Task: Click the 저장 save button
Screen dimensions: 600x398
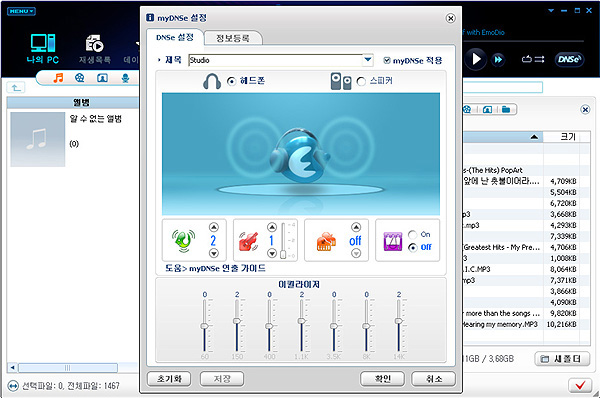Action: (x=222, y=379)
